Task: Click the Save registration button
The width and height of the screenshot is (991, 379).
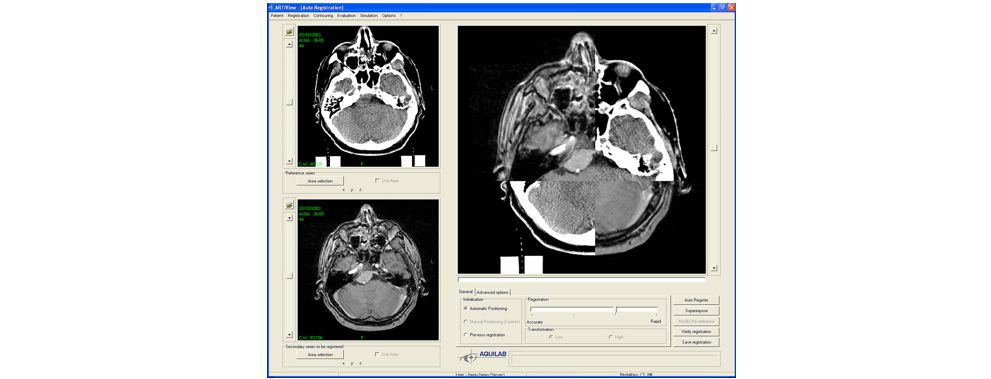Action: click(696, 342)
